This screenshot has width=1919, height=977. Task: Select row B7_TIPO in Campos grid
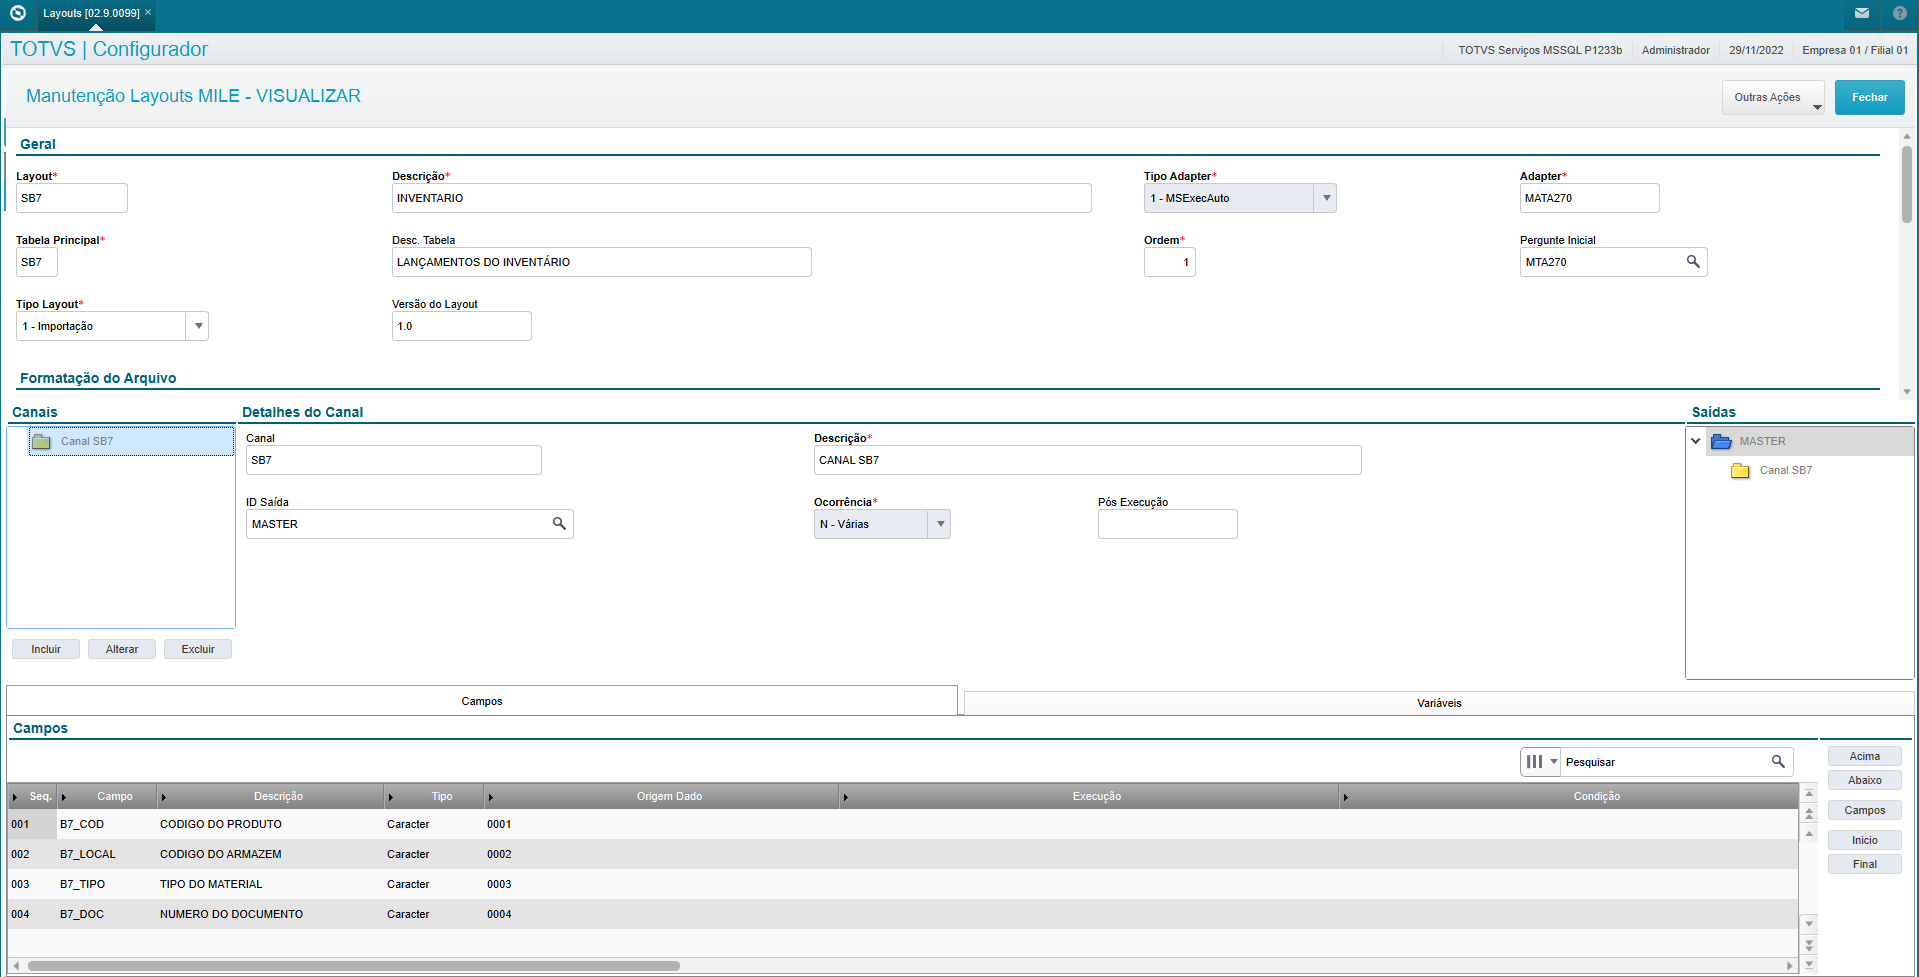click(x=902, y=884)
